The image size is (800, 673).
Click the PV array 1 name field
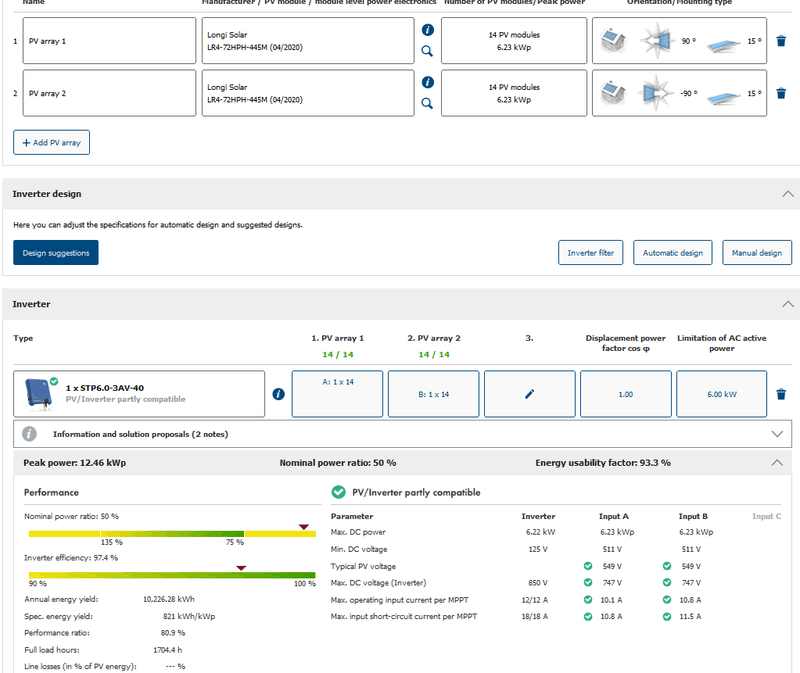[x=107, y=41]
